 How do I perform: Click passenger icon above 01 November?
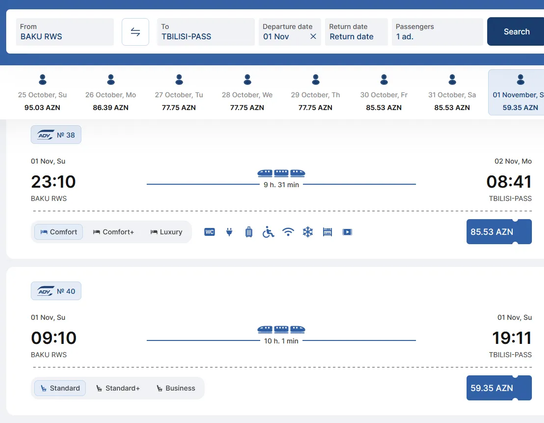pos(520,79)
